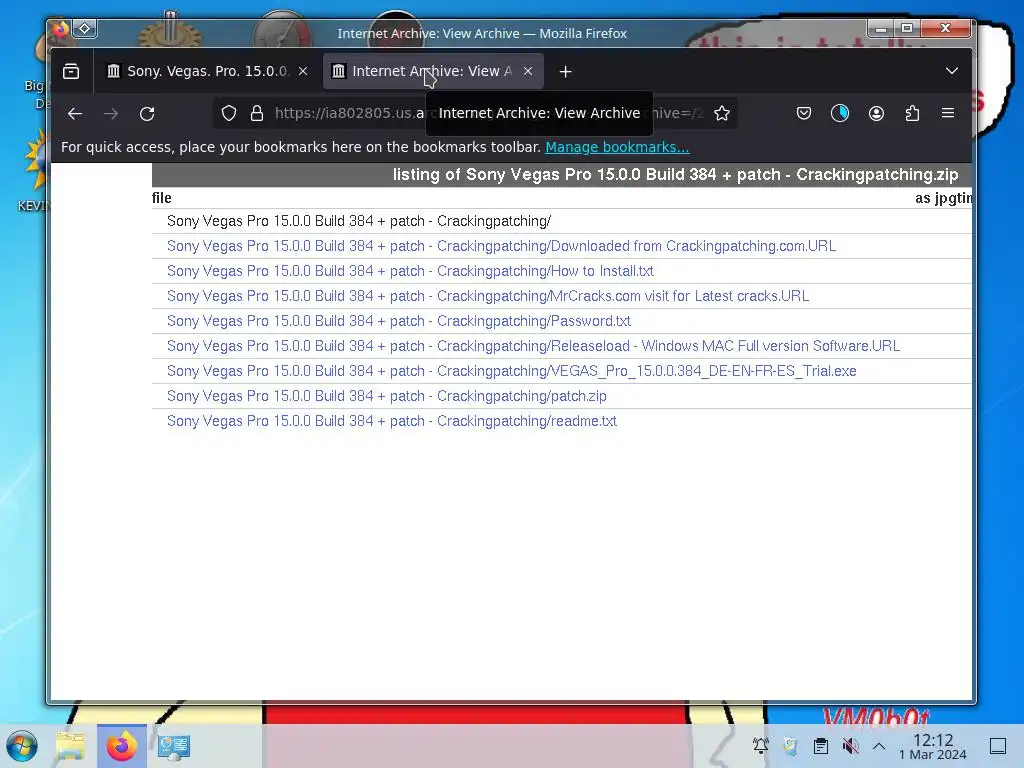
Task: Open MrCracks.com visit for Latest cracks.URL link
Action: [x=488, y=296]
